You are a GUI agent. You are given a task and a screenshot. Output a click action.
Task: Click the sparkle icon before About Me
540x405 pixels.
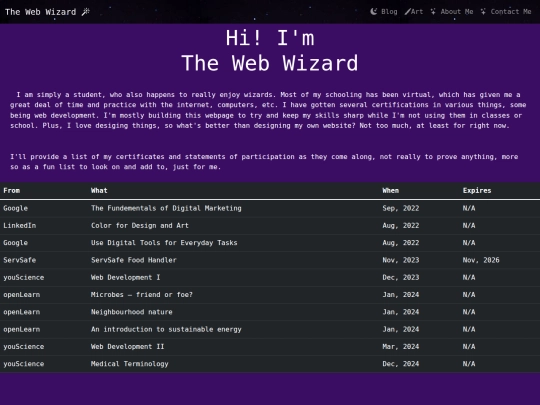433,12
